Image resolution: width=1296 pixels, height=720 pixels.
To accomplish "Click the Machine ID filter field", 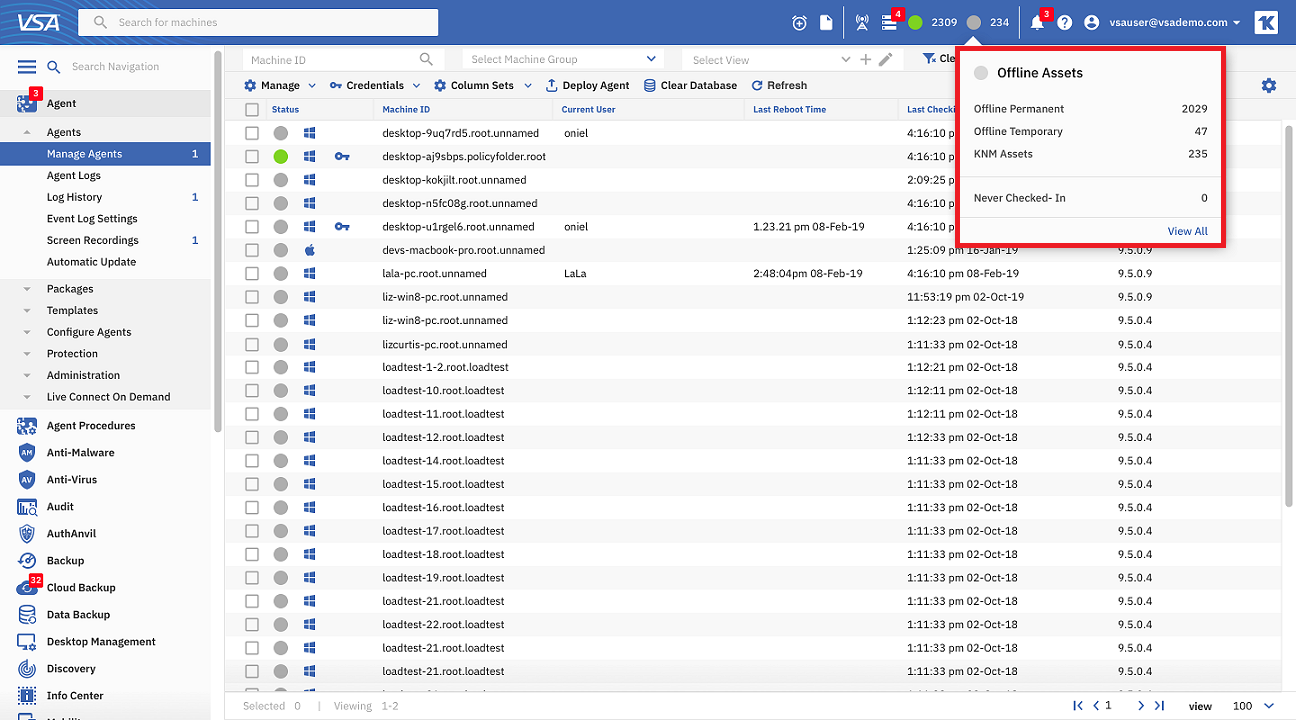I will coord(342,60).
